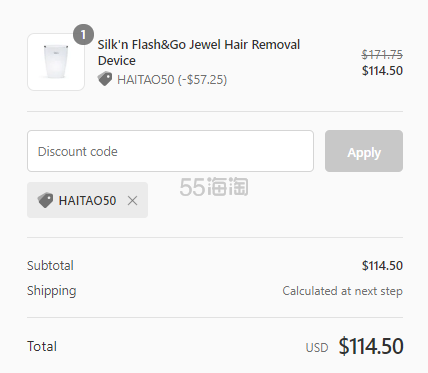This screenshot has width=428, height=373.
Task: Click the Calculated at next step text
Action: (343, 291)
